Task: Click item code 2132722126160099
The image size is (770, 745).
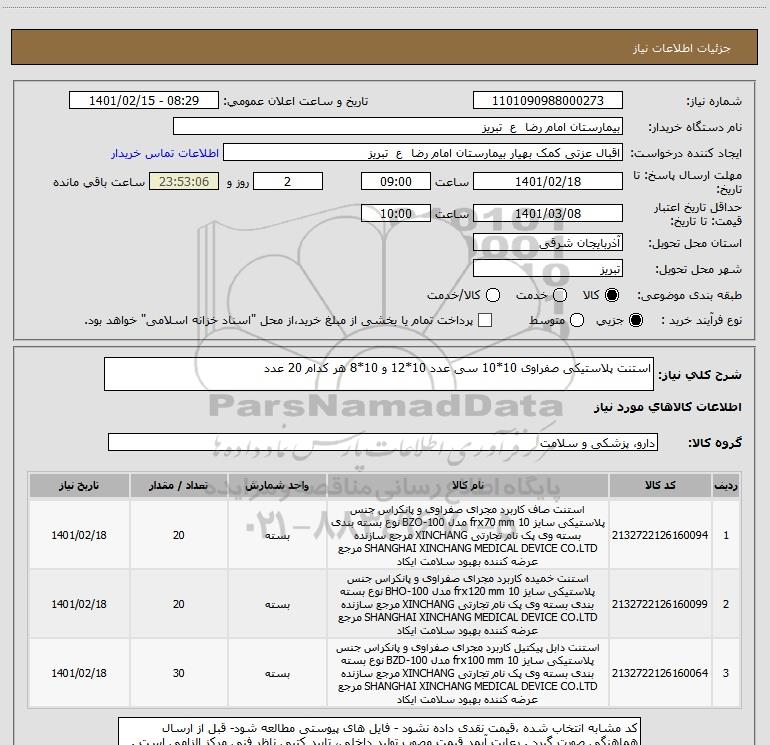Action: (660, 604)
